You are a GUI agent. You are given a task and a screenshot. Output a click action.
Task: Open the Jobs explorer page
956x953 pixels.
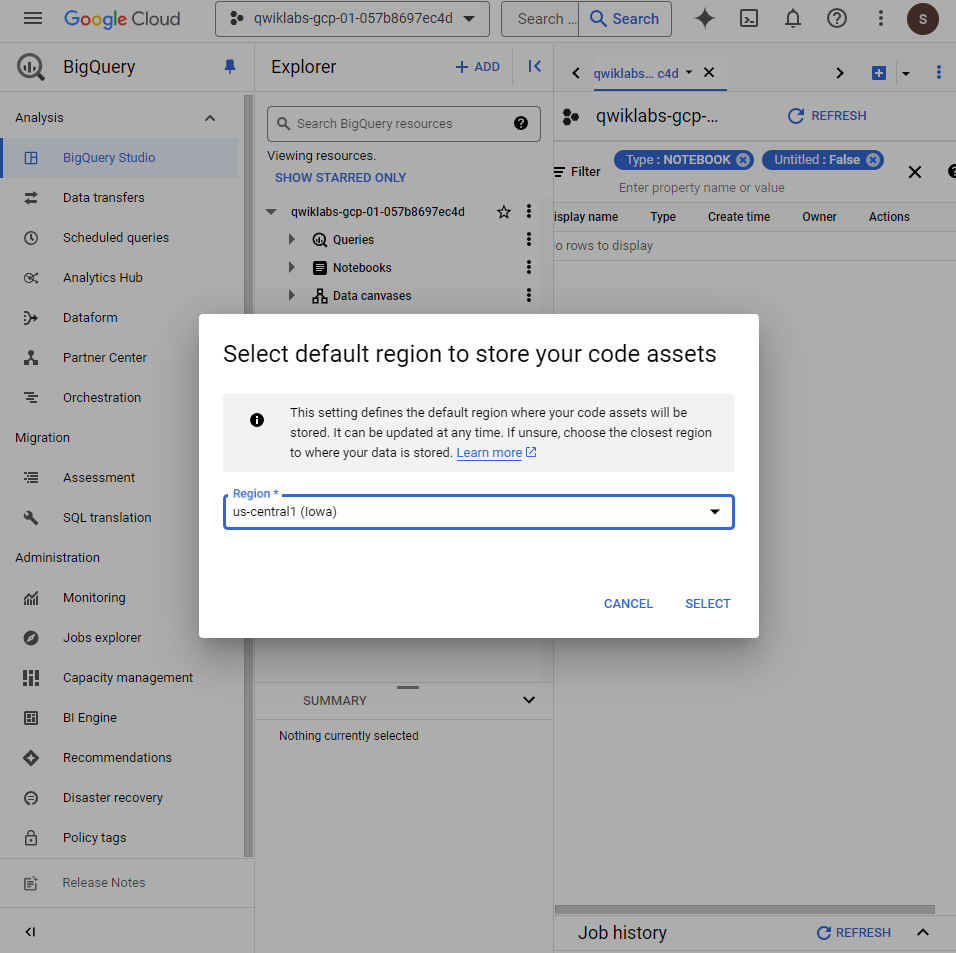101,638
